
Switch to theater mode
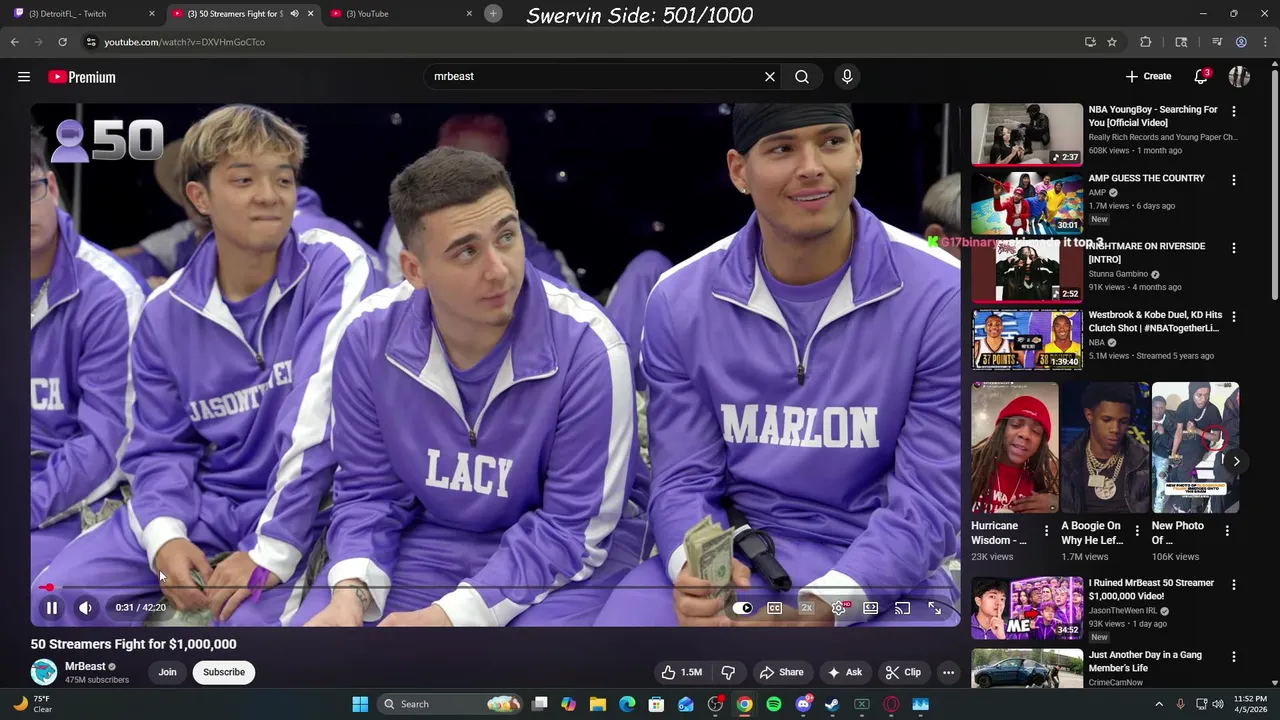pos(871,608)
